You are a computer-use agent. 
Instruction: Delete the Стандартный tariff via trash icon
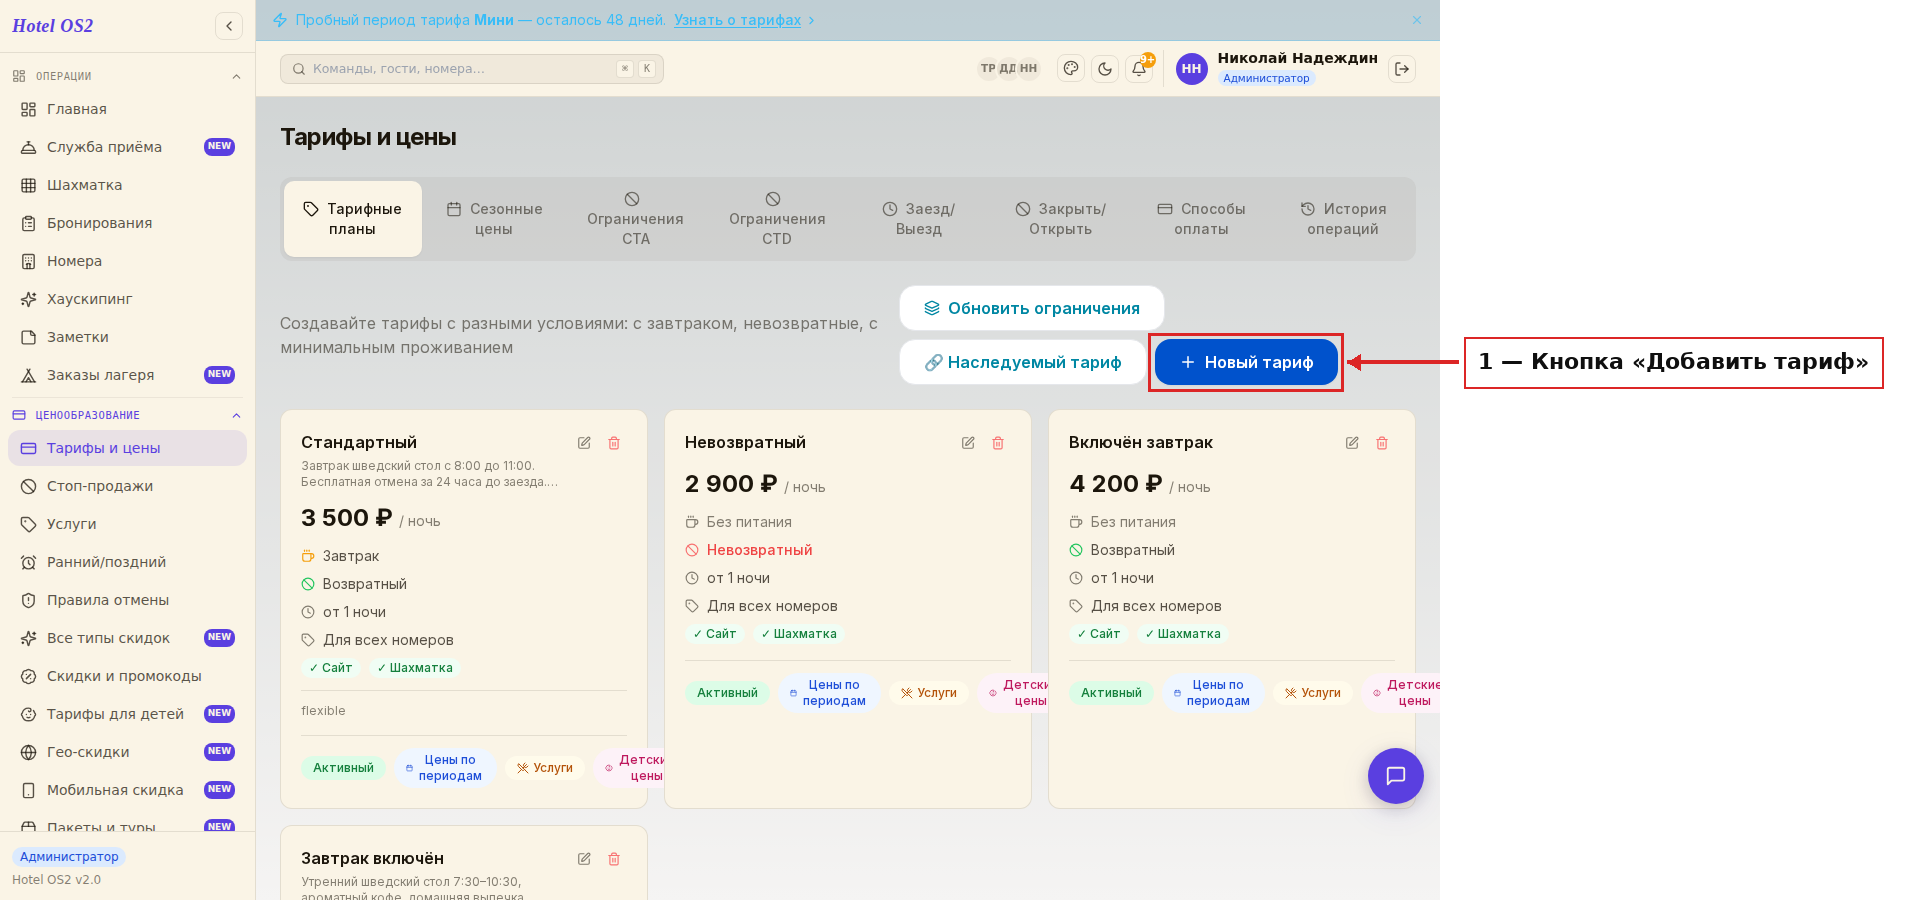click(x=614, y=443)
